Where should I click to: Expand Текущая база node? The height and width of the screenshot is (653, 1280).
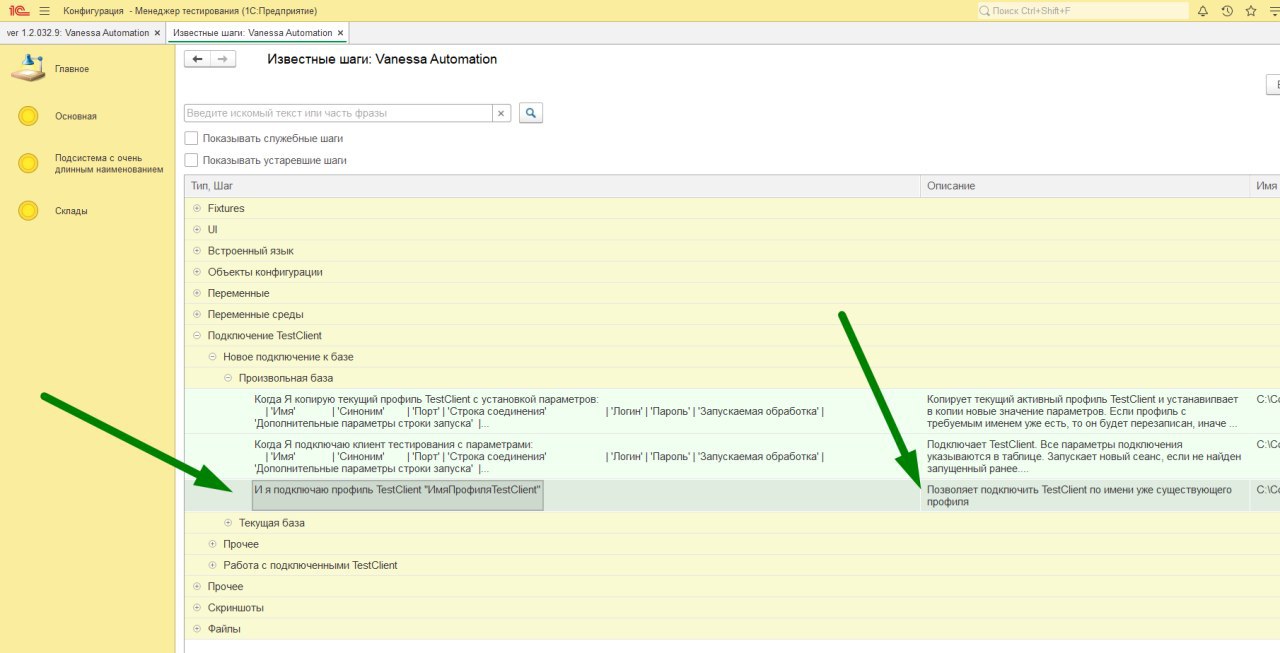[x=228, y=523]
